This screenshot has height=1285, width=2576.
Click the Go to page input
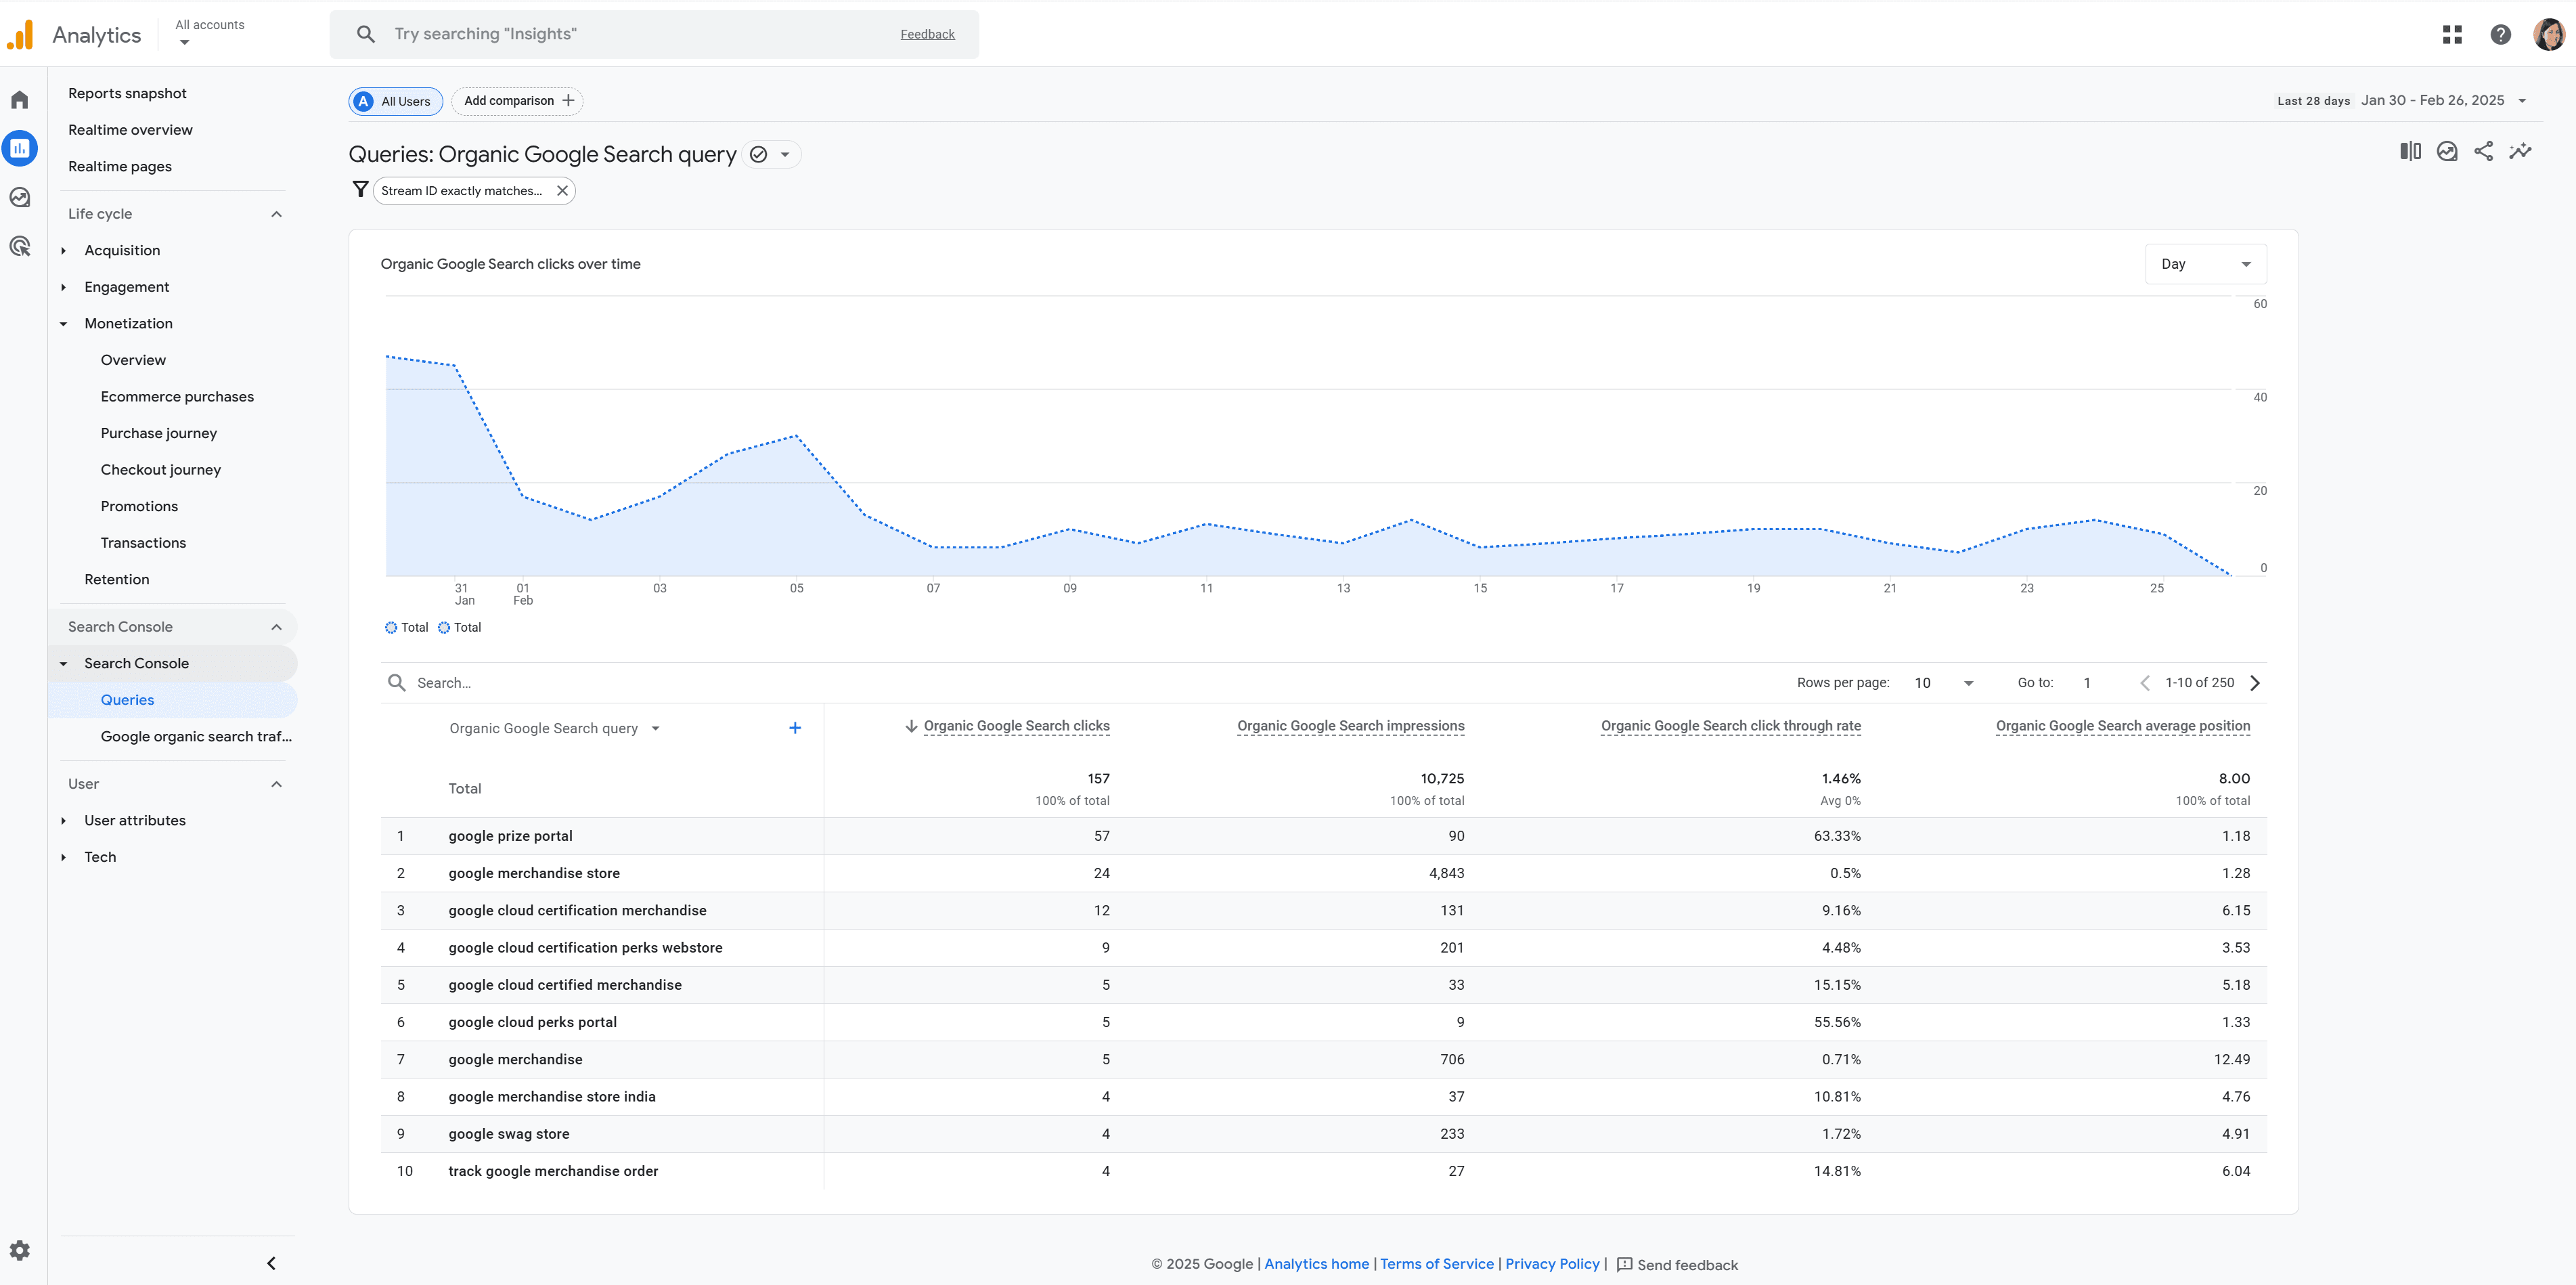coord(2088,683)
